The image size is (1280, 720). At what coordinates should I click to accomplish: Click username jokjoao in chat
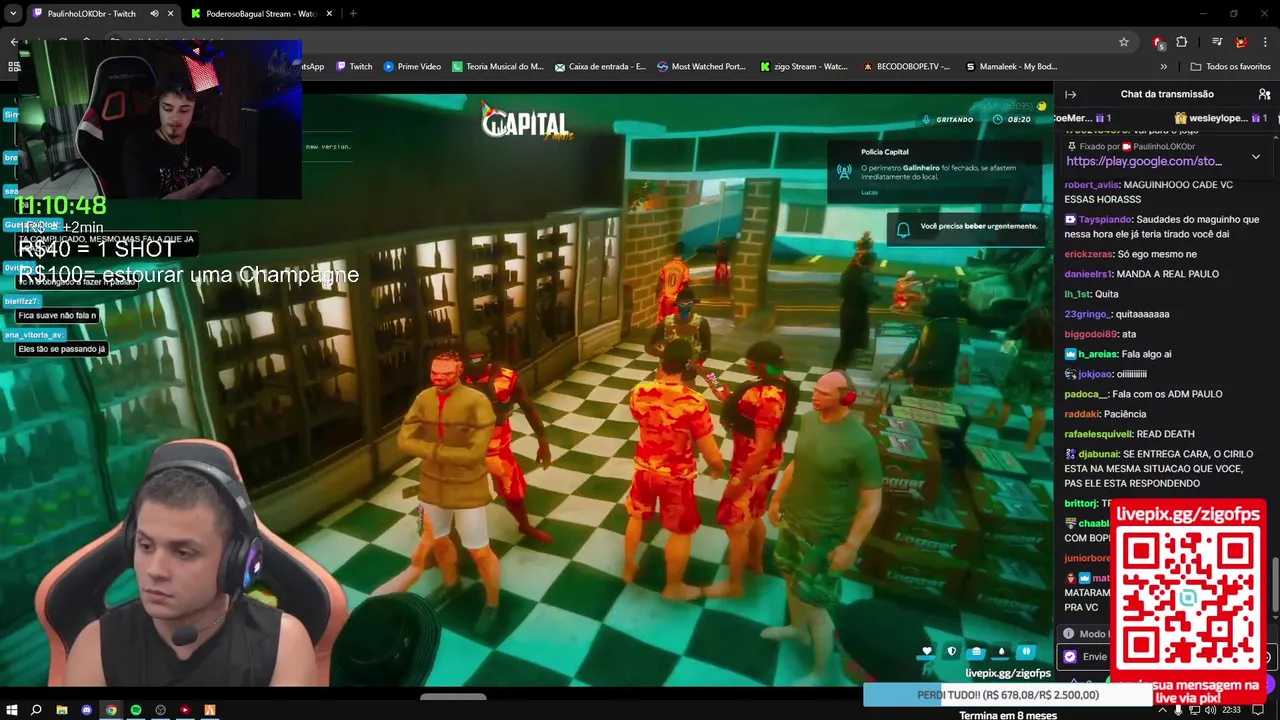pyautogui.click(x=1095, y=374)
